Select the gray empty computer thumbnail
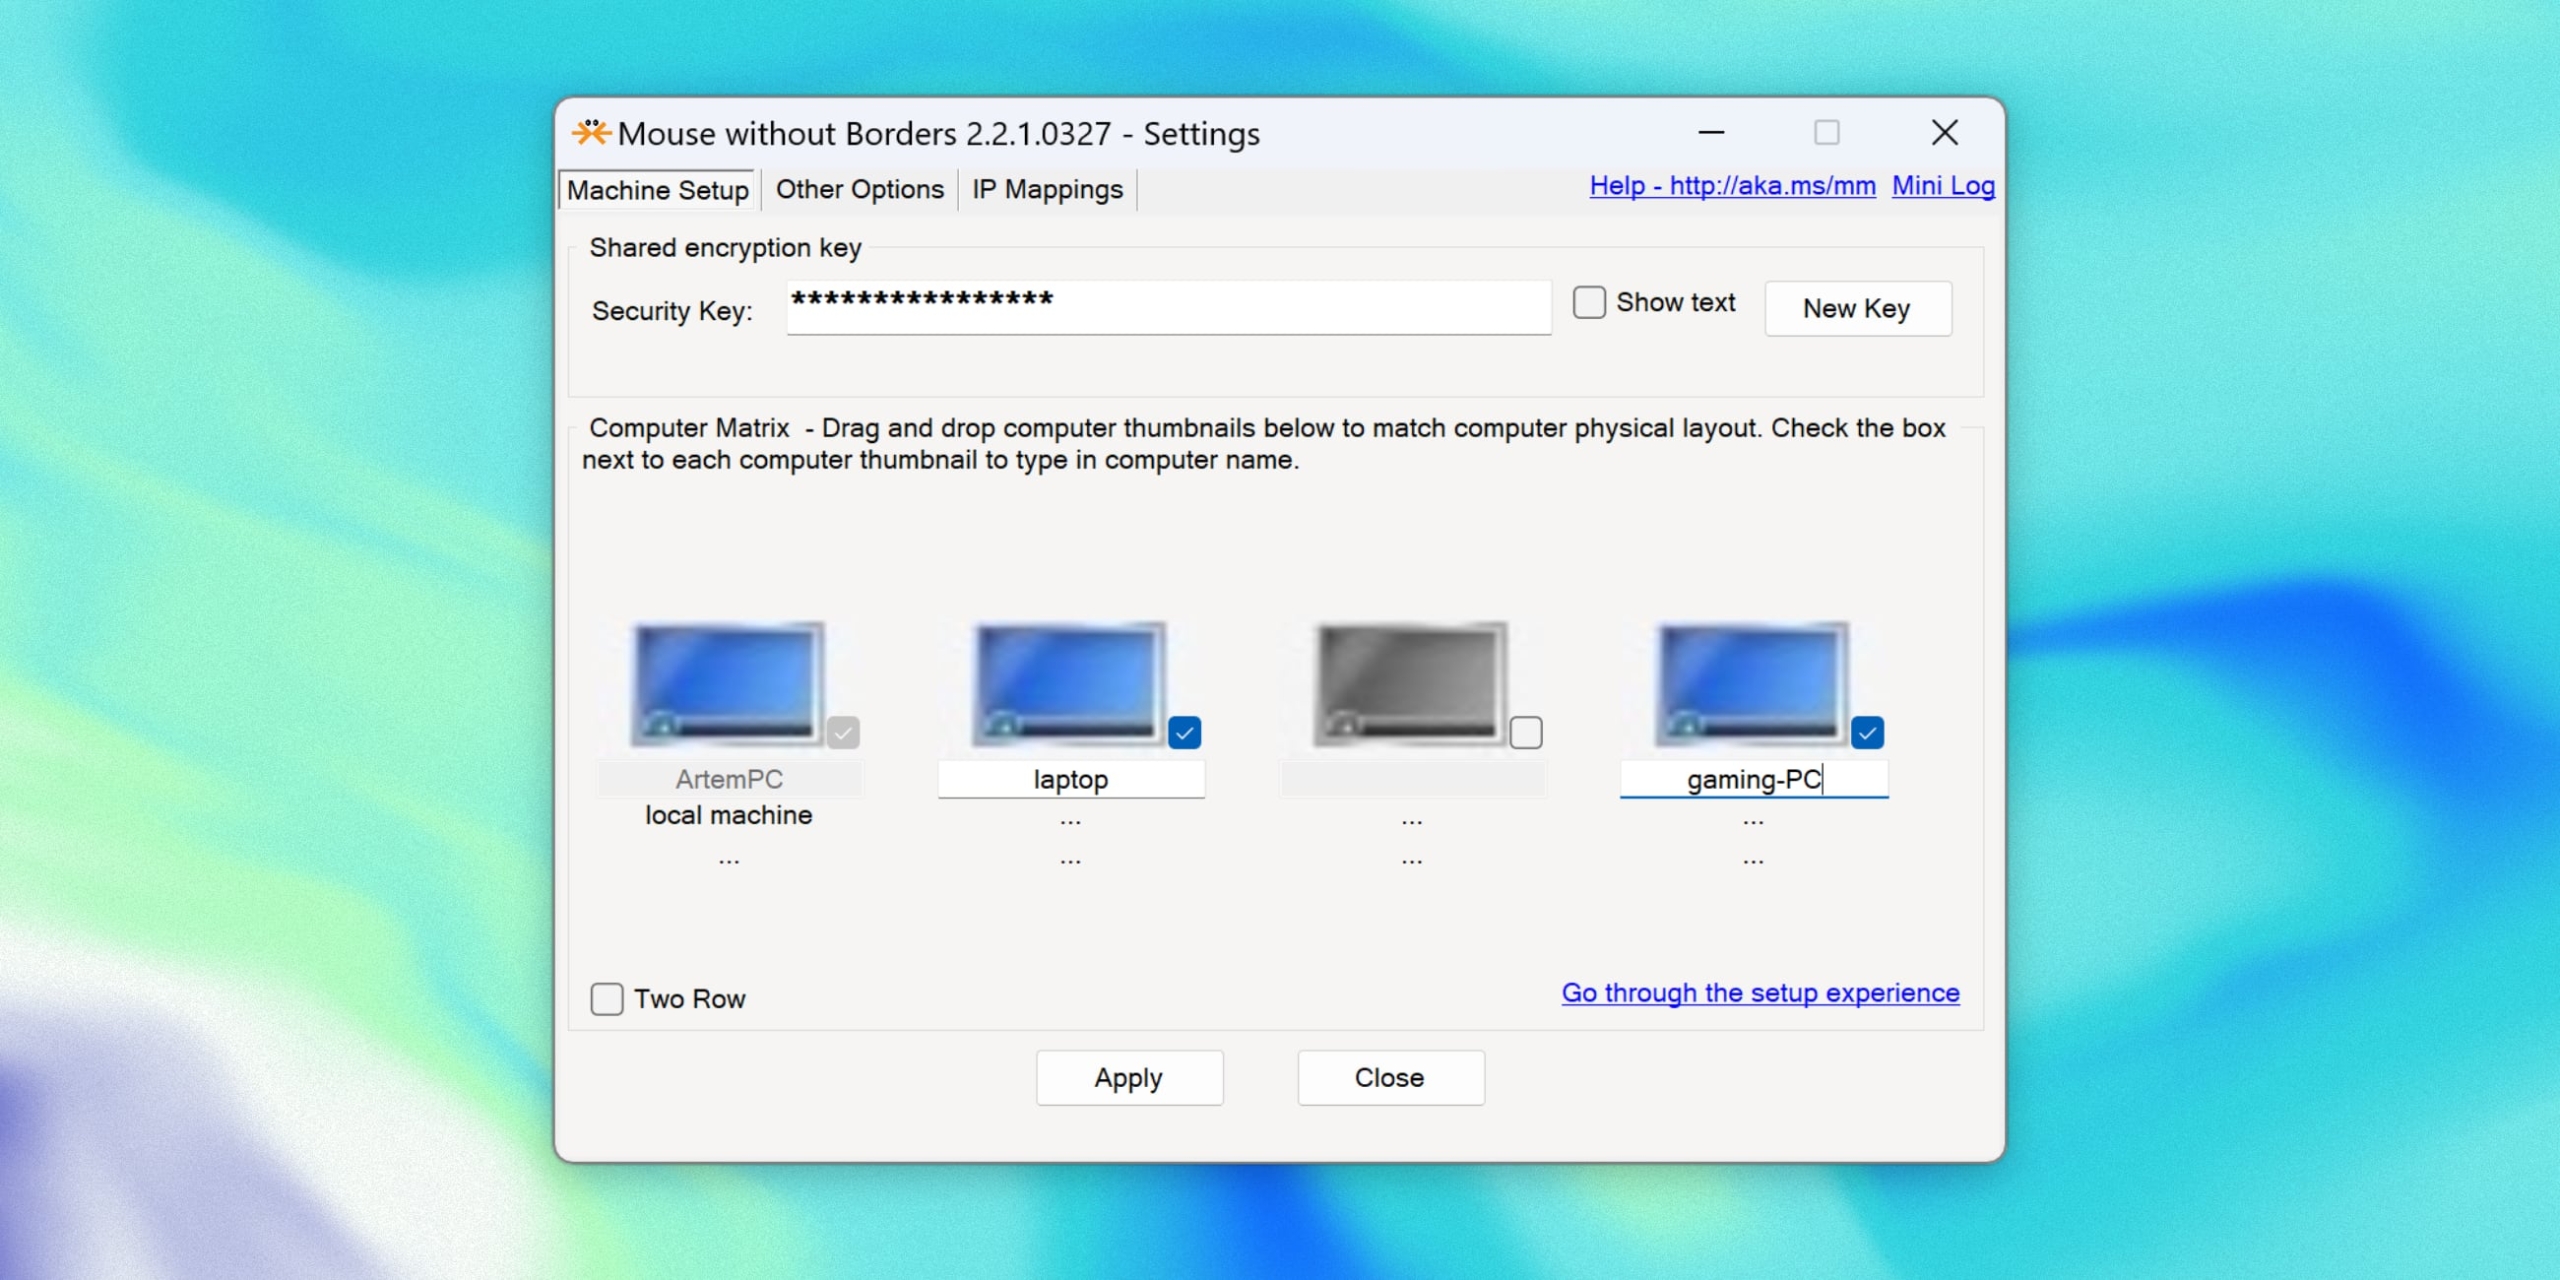 [x=1410, y=684]
